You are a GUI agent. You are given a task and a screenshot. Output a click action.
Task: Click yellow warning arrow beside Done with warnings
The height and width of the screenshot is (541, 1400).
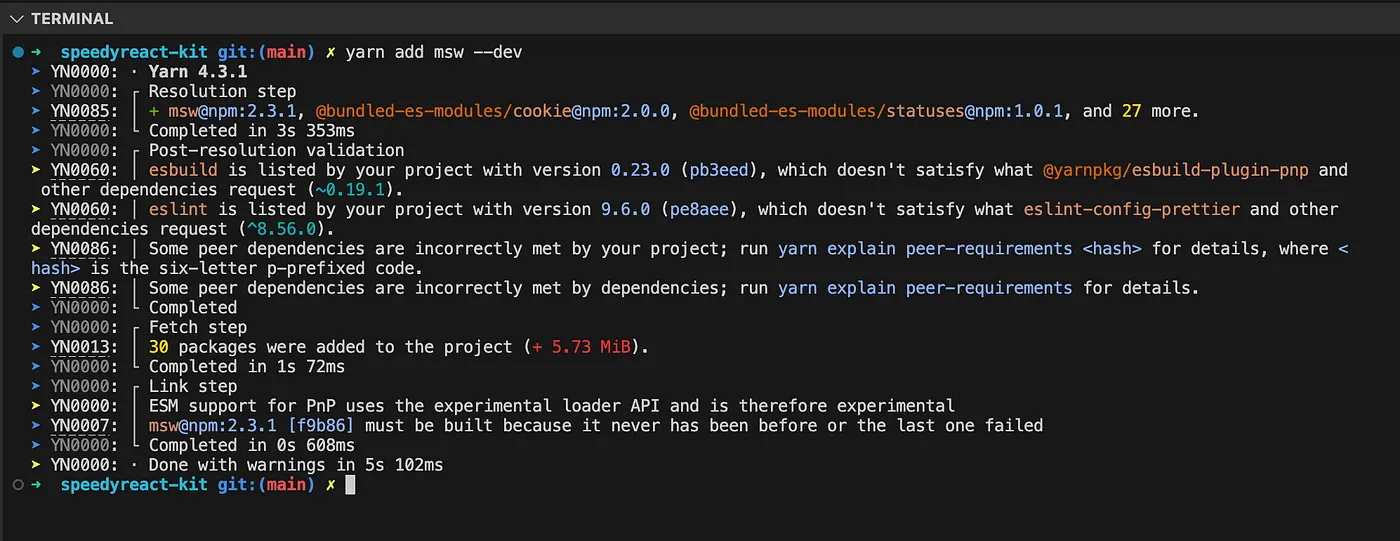pos(36,465)
